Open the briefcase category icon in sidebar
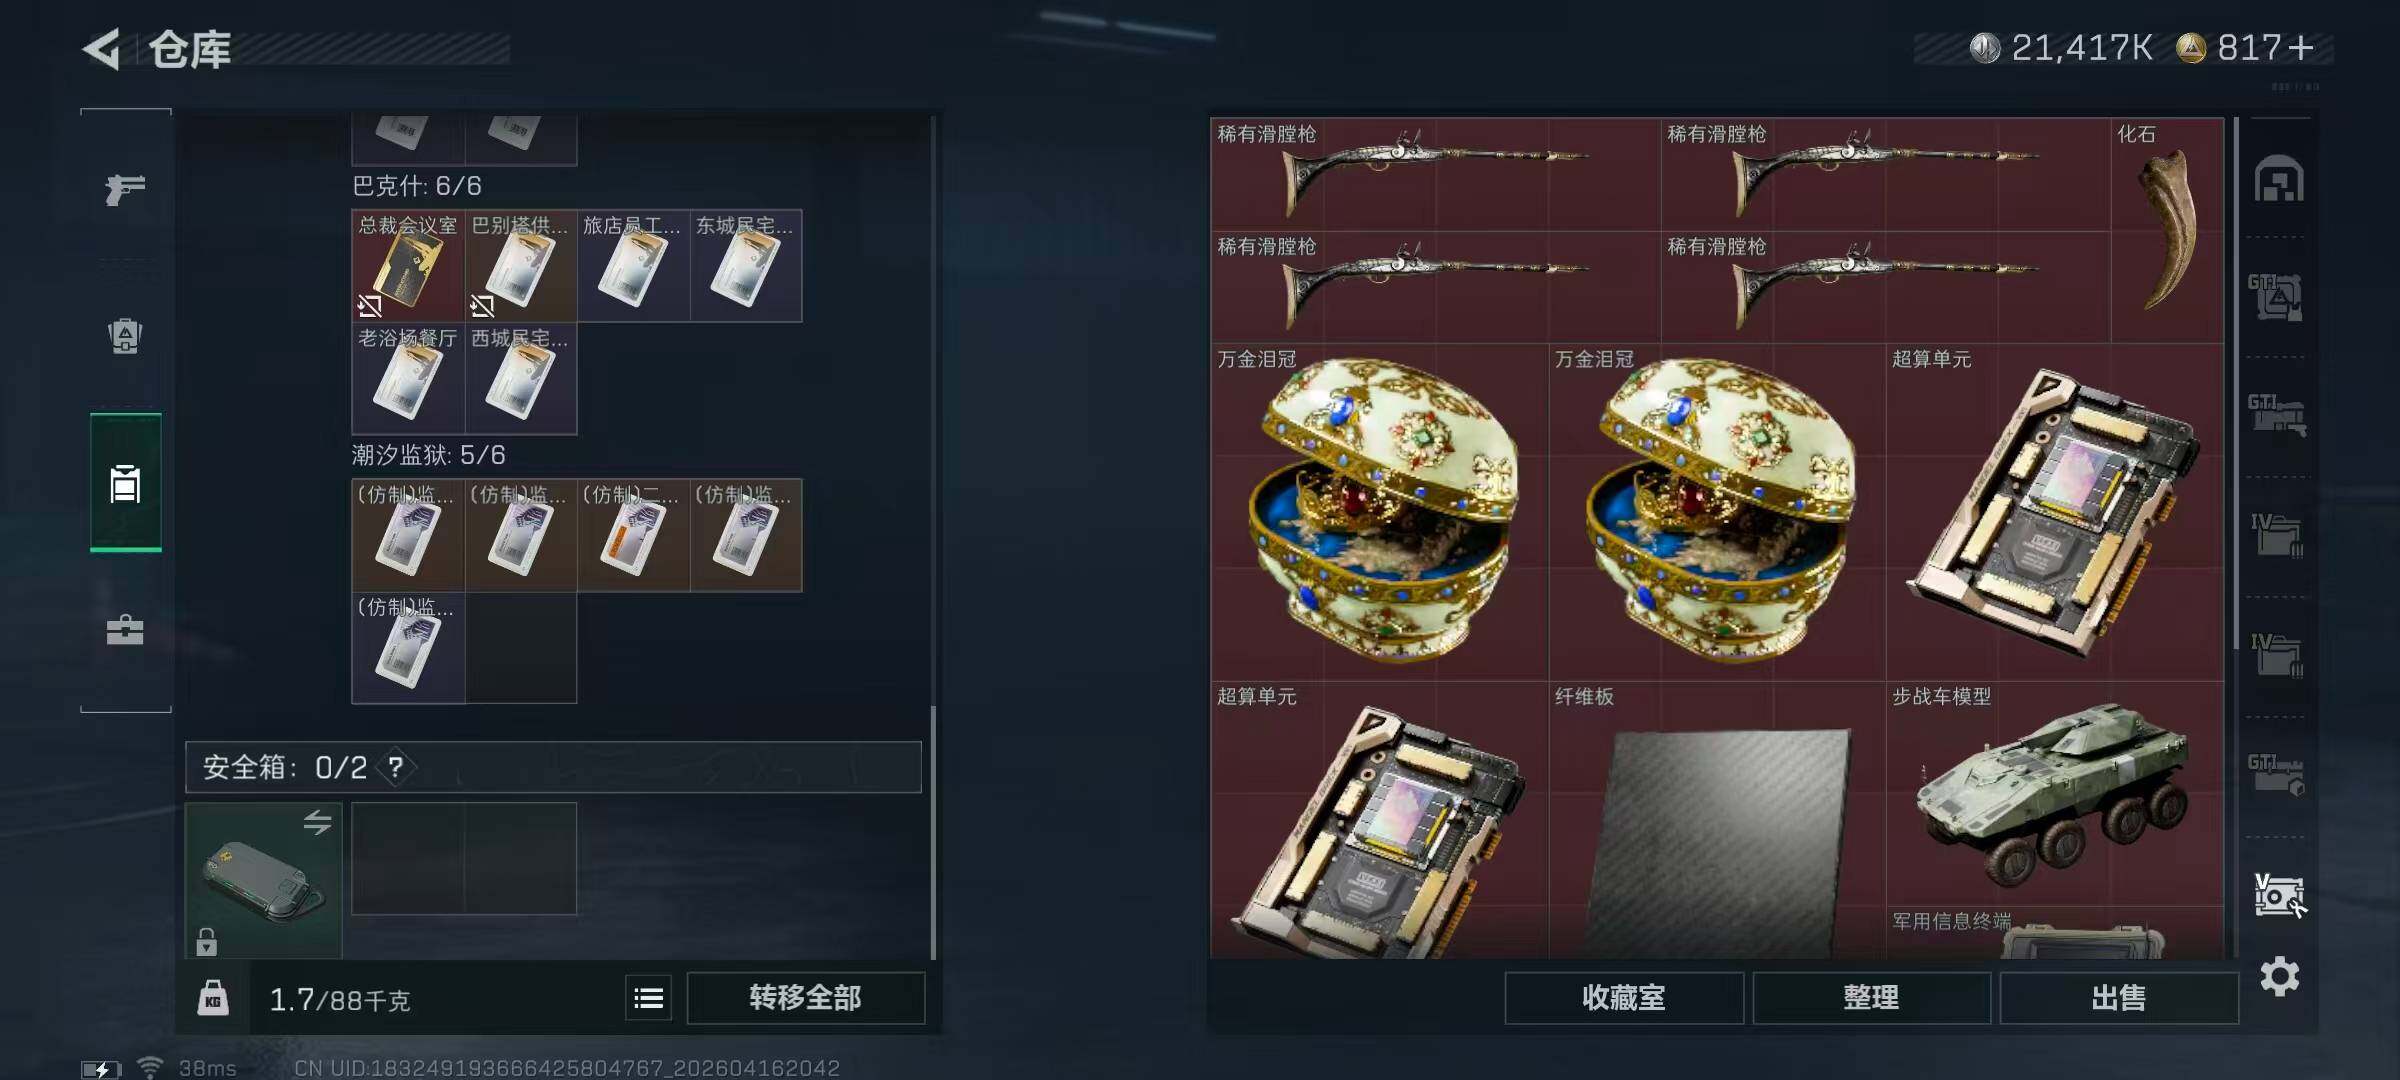 point(125,630)
